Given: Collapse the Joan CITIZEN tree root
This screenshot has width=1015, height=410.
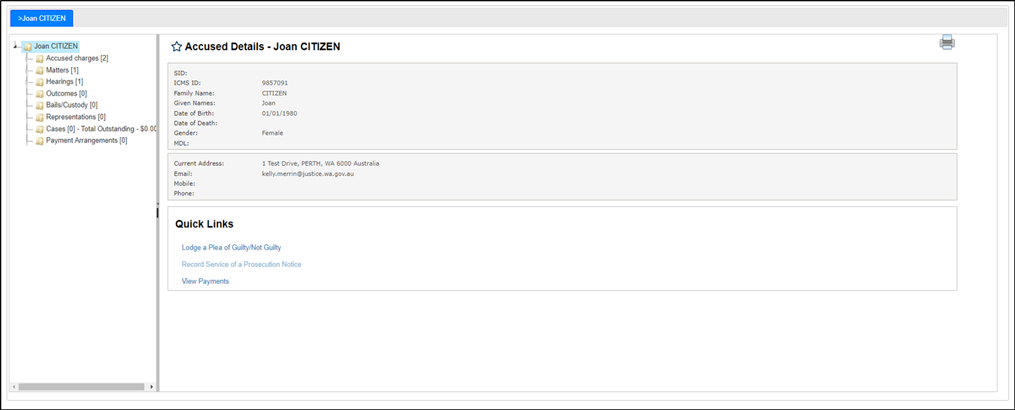Looking at the screenshot, I should click(15, 47).
